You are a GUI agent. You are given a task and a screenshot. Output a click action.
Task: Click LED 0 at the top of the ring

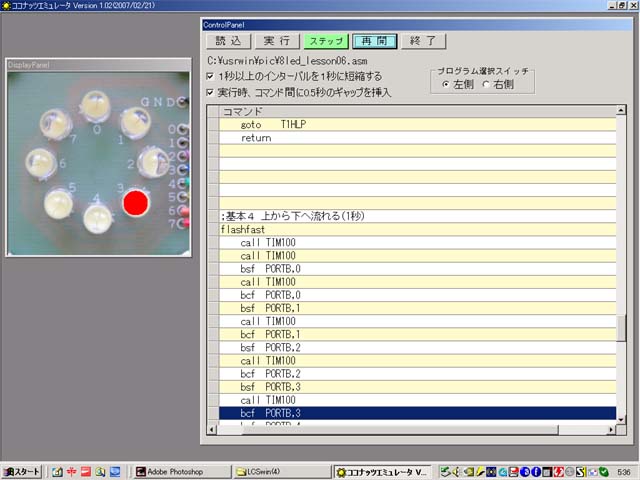pyautogui.click(x=96, y=105)
